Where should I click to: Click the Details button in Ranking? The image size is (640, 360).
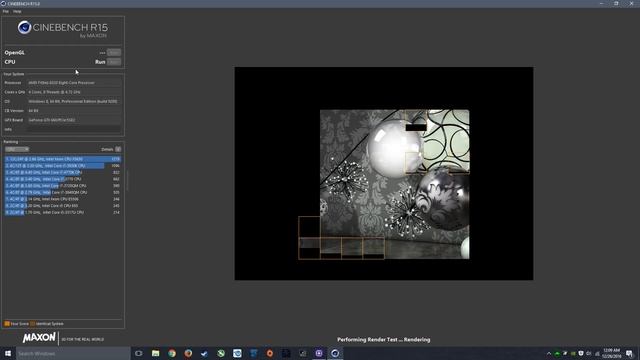(118, 149)
